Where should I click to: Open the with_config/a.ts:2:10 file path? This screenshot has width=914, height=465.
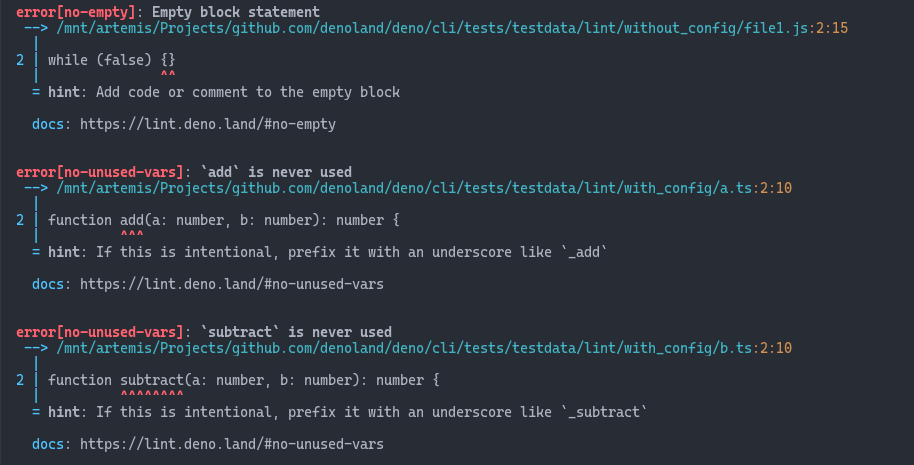tap(424, 188)
